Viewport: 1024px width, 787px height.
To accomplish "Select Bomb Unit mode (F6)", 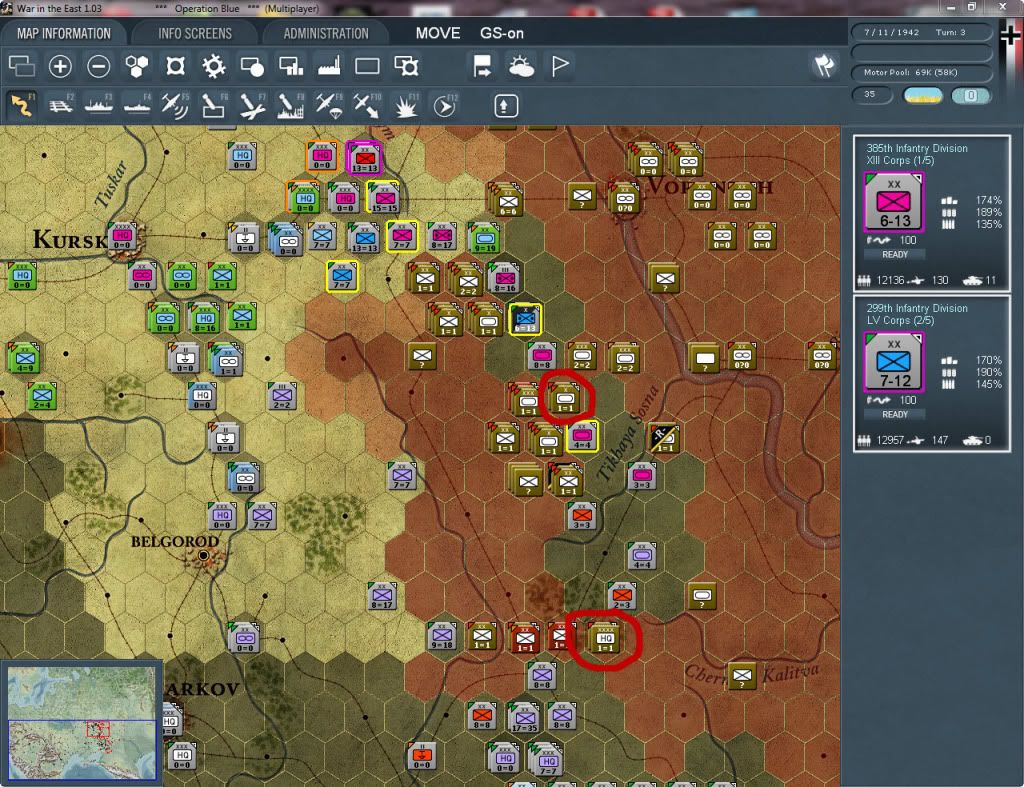I will pos(214,106).
